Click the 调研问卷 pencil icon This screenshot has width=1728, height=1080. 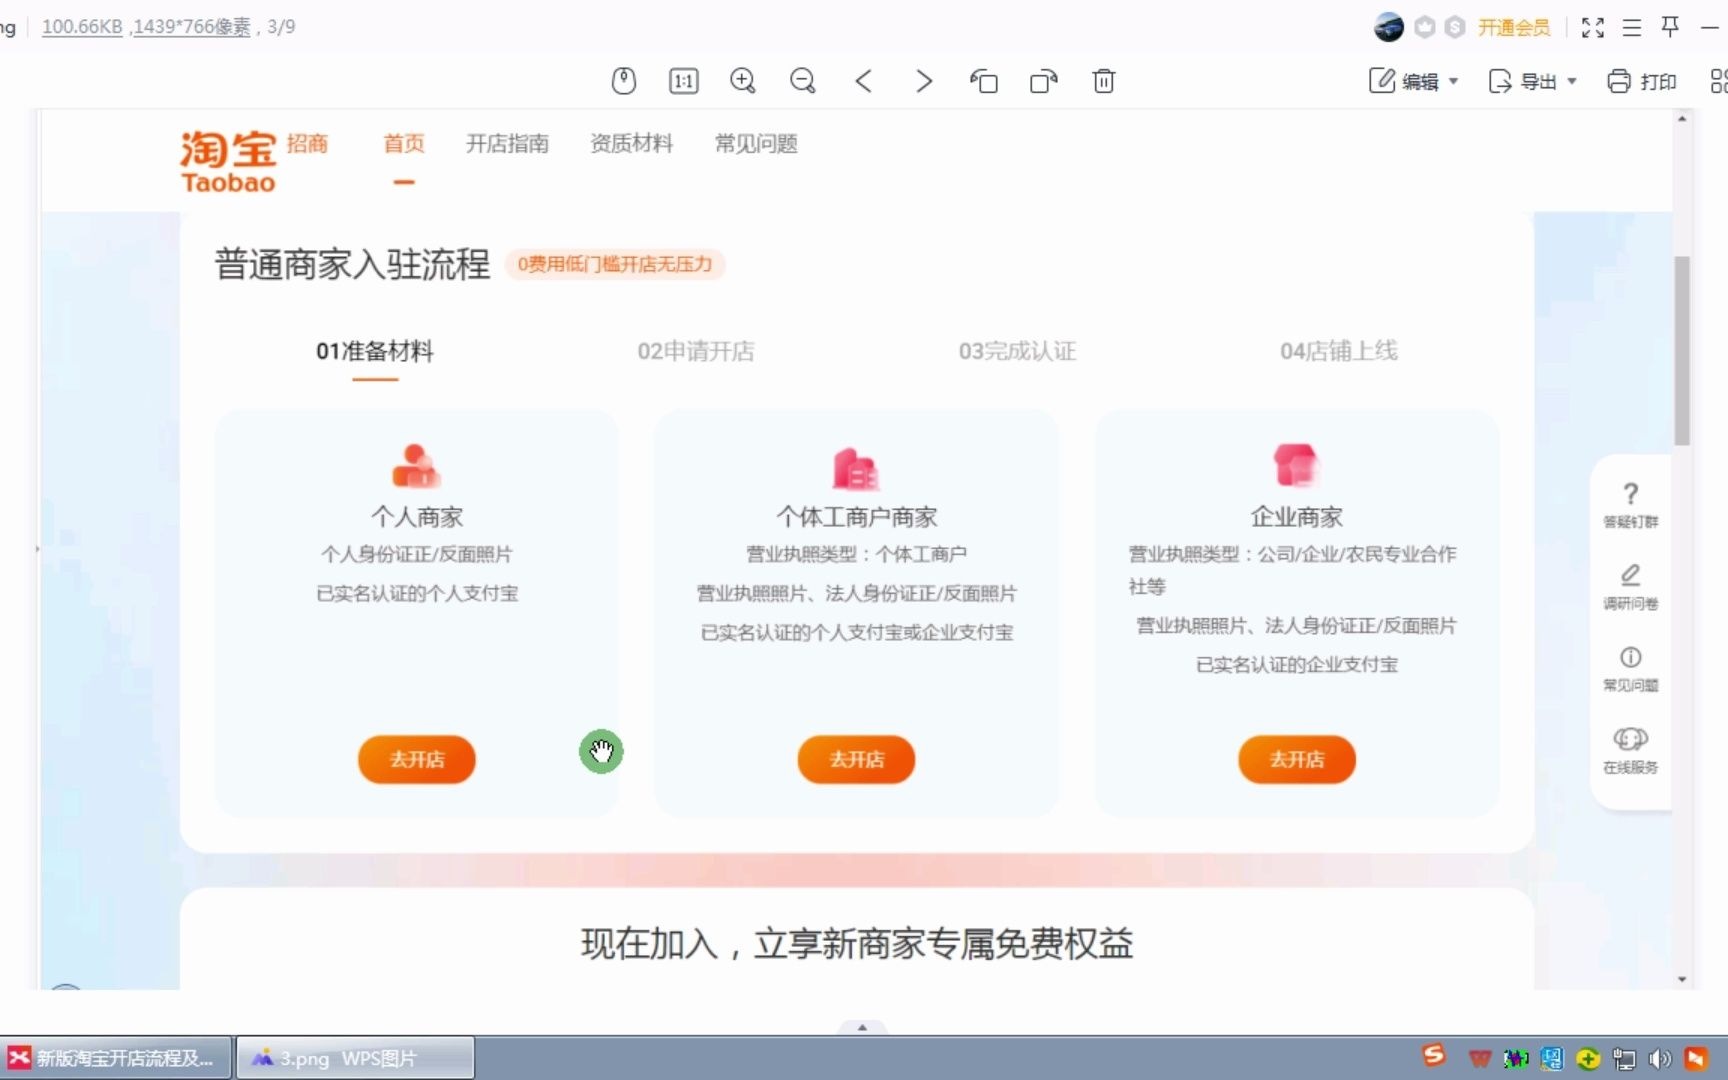pos(1631,575)
